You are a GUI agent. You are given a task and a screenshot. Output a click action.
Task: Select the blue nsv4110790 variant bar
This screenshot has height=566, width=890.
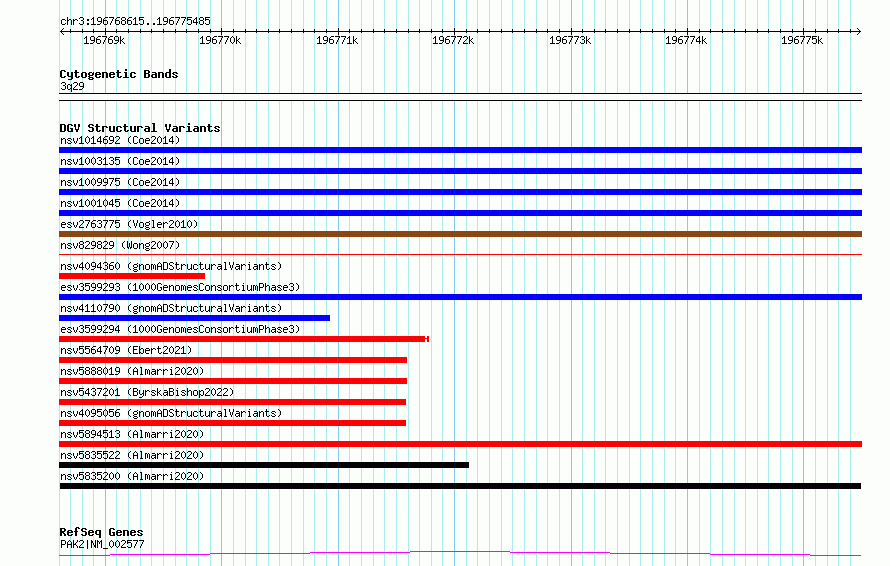(x=194, y=318)
